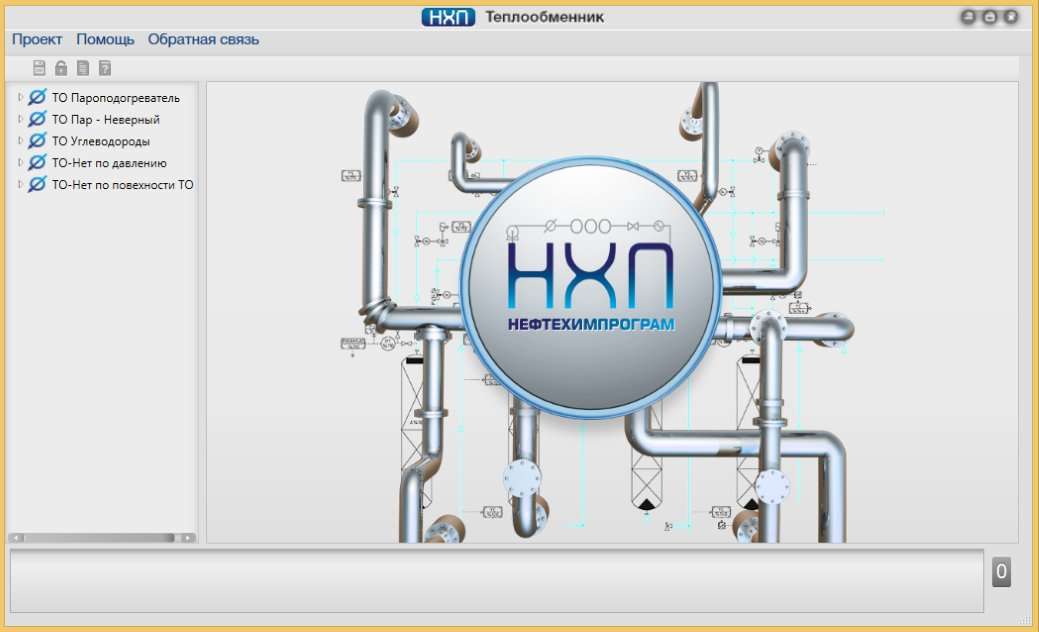Expand the ТО-Нет по давлению tree node
This screenshot has width=1039, height=632.
click(x=20, y=162)
